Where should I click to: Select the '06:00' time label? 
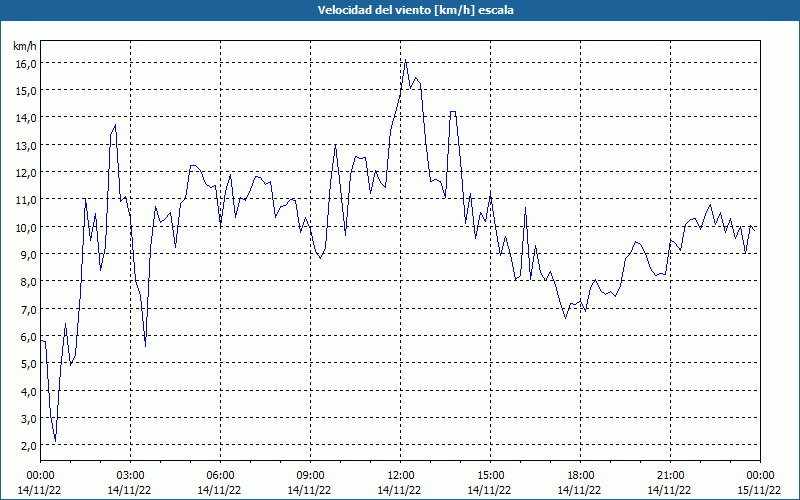pos(220,476)
